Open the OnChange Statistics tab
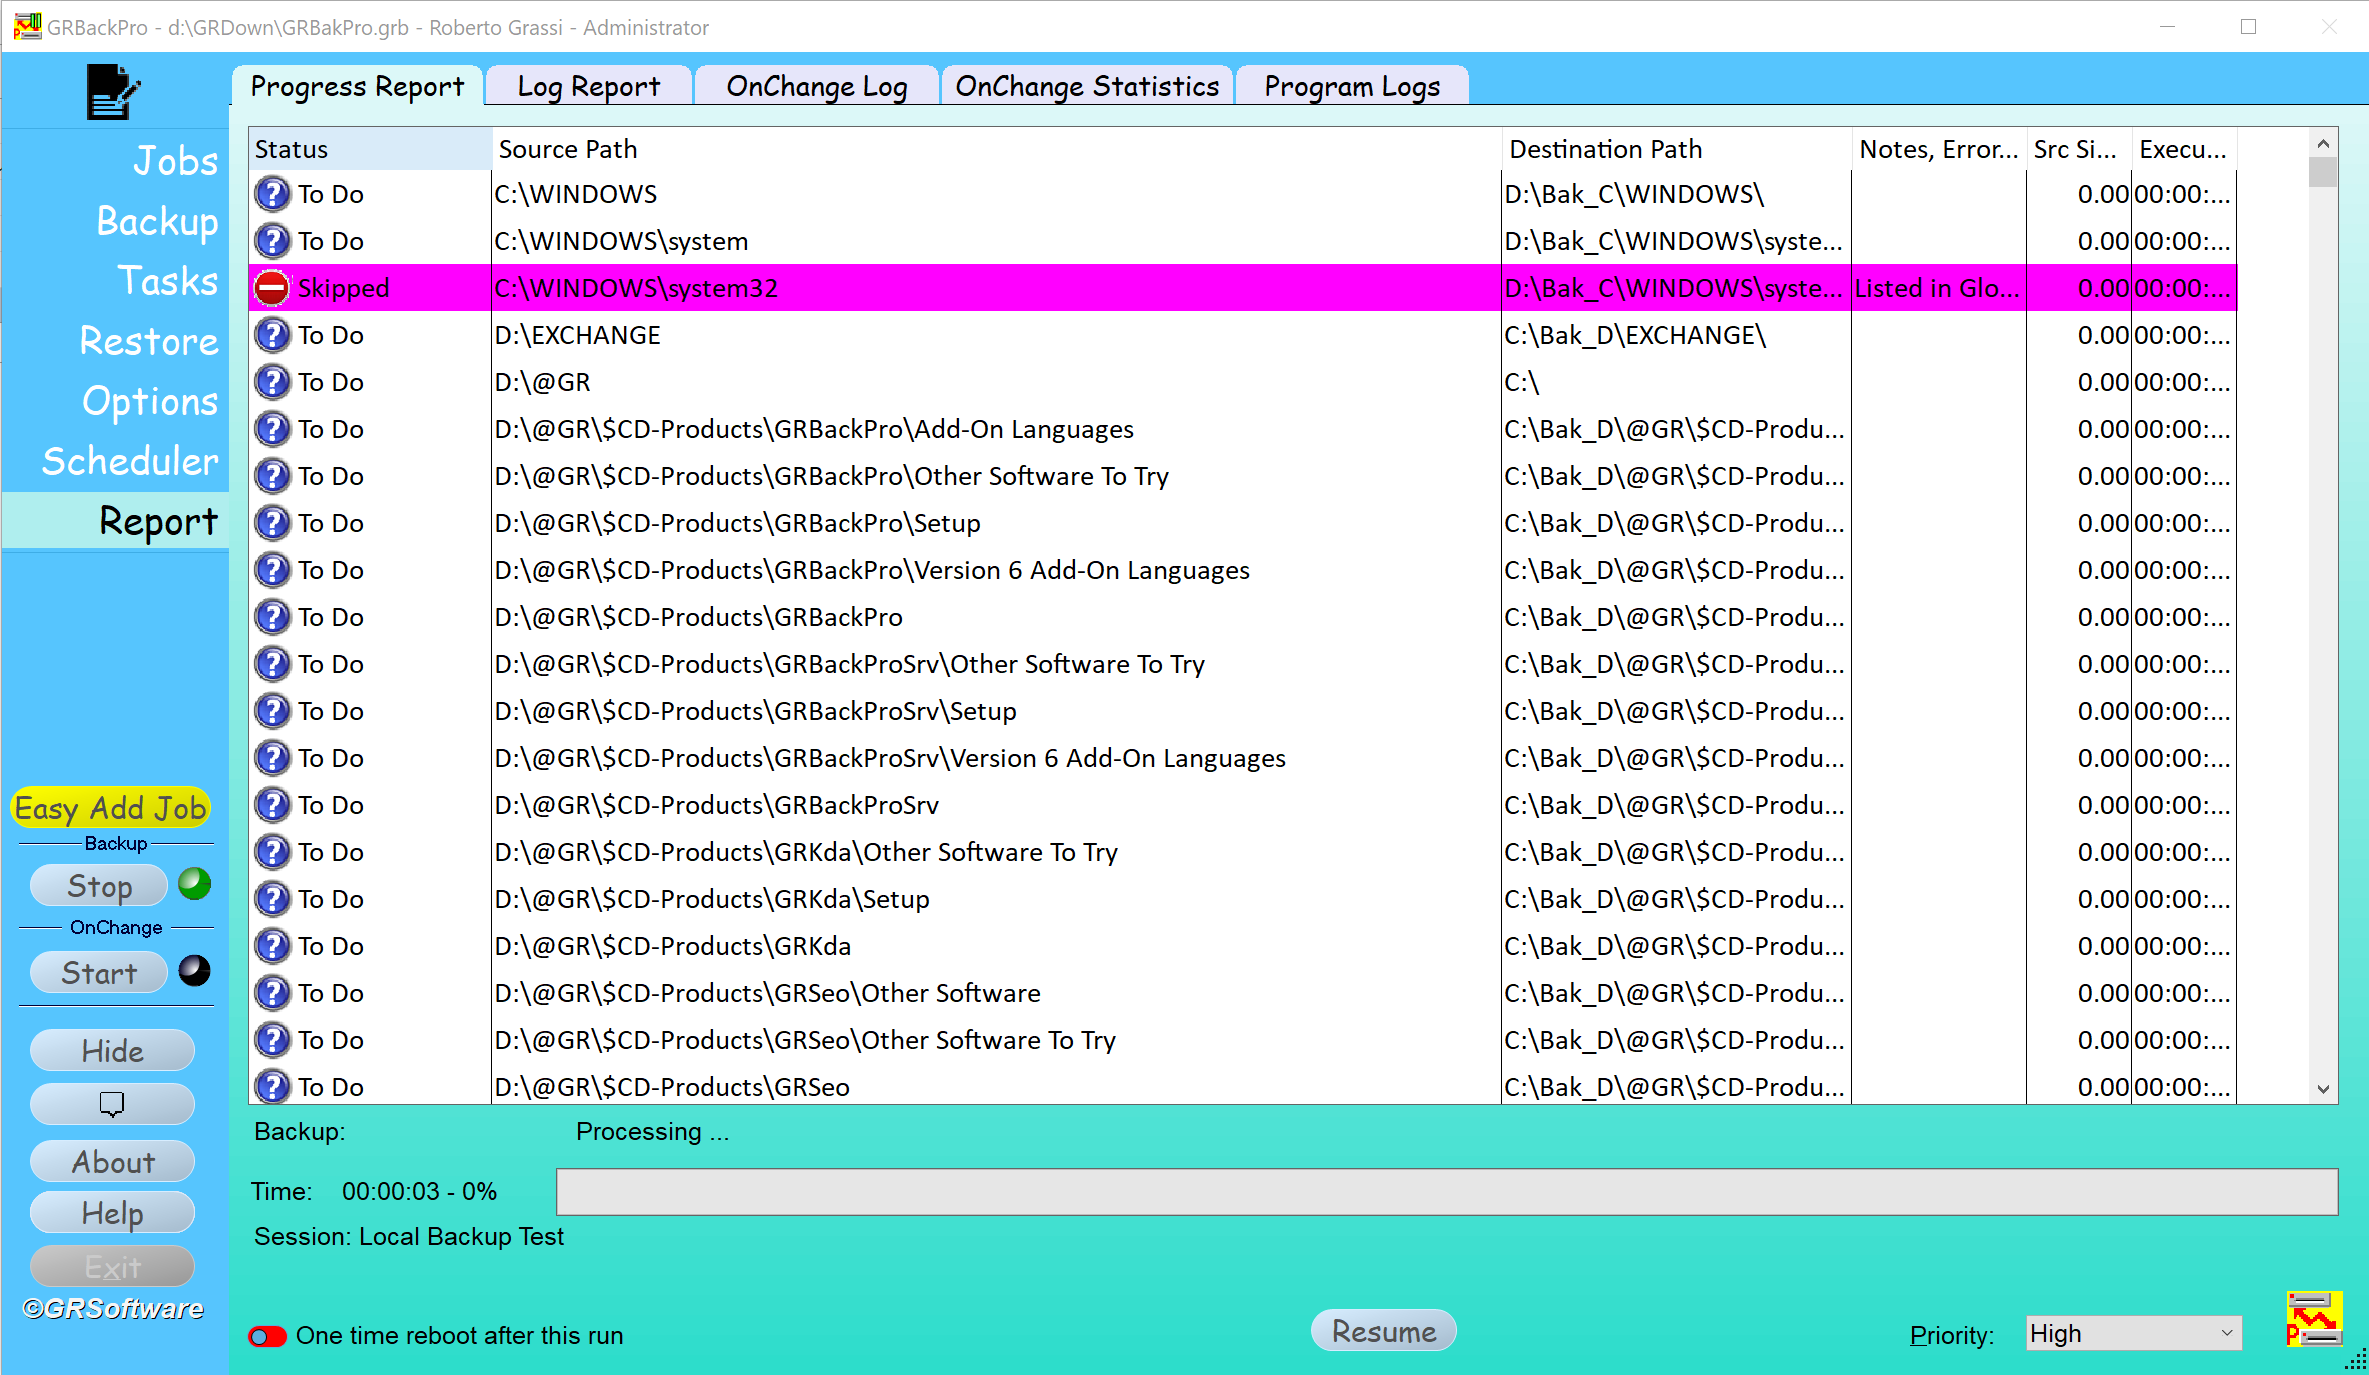The image size is (2369, 1375). (x=1087, y=86)
